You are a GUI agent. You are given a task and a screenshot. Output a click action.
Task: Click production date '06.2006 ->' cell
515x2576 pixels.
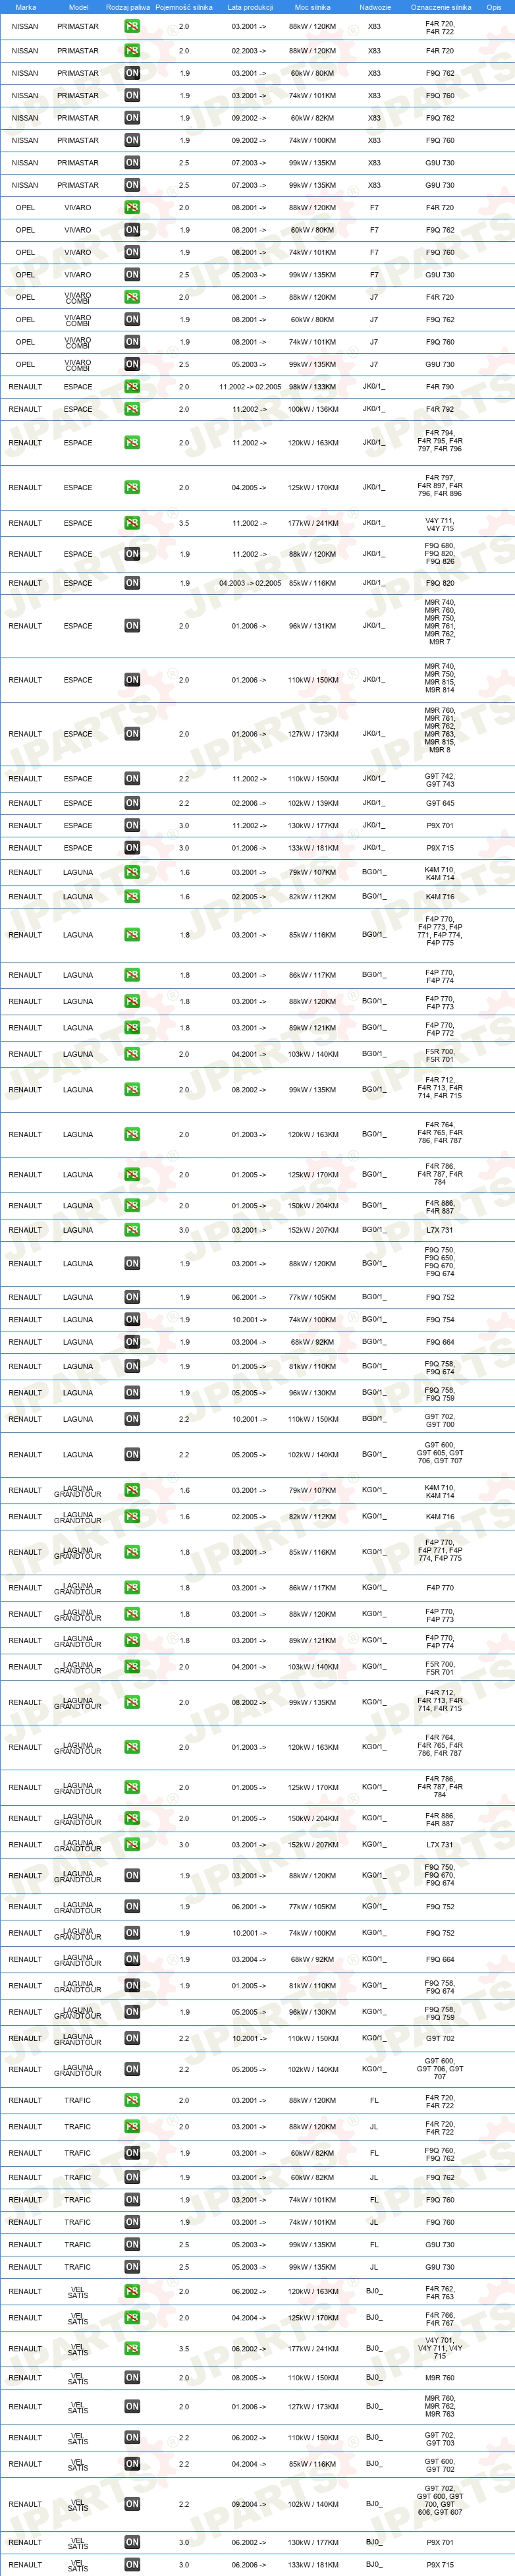click(x=249, y=2565)
